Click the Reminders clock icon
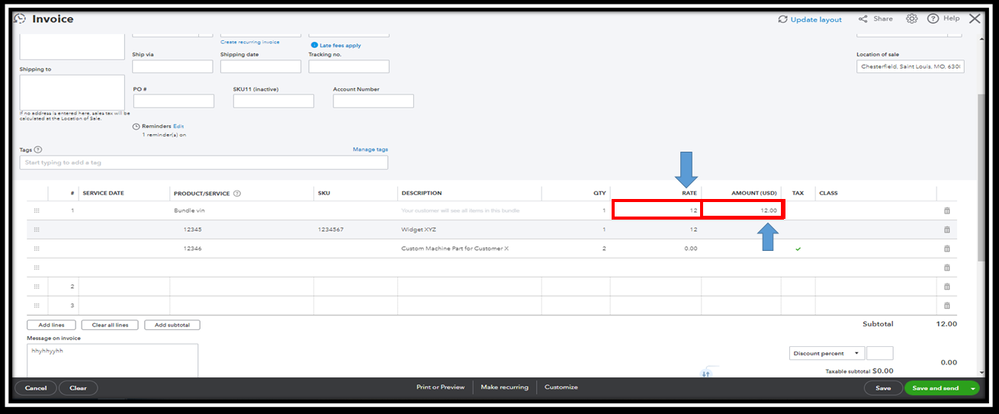The height and width of the screenshot is (414, 999). (136, 127)
